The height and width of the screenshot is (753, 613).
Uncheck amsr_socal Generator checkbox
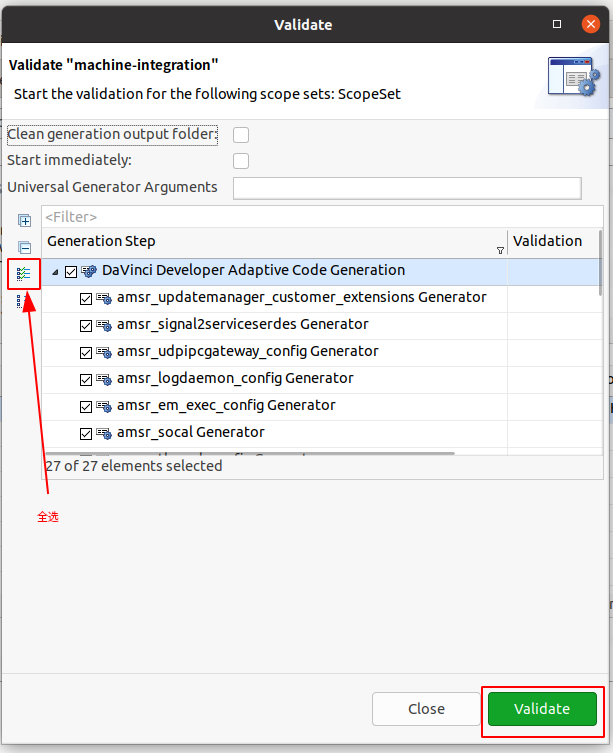(86, 434)
